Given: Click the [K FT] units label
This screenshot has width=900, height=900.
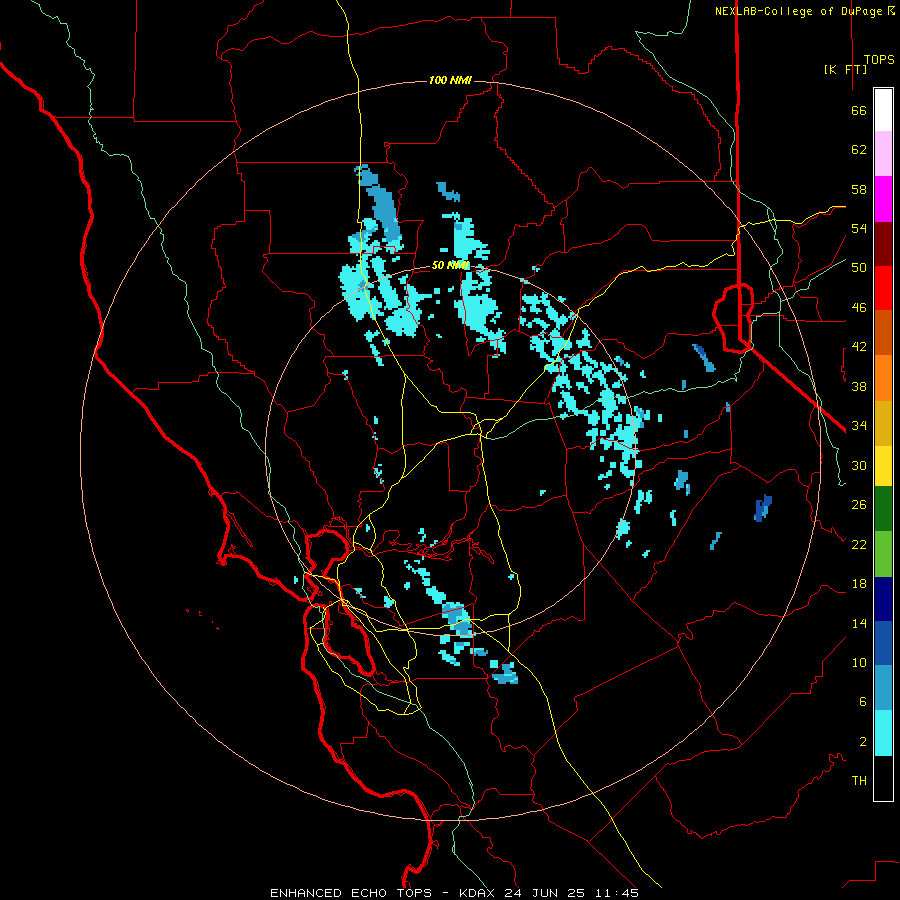Looking at the screenshot, I should (x=845, y=69).
